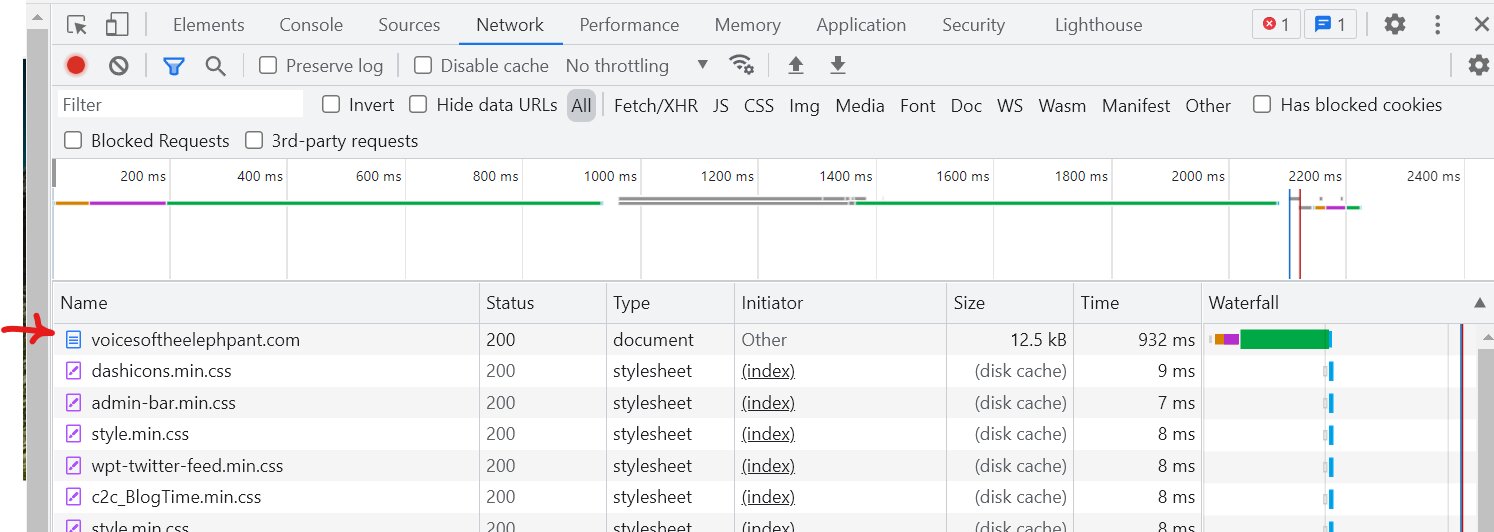Export the HAR file with the download arrow
Viewport: 1494px width, 532px height.
click(838, 65)
